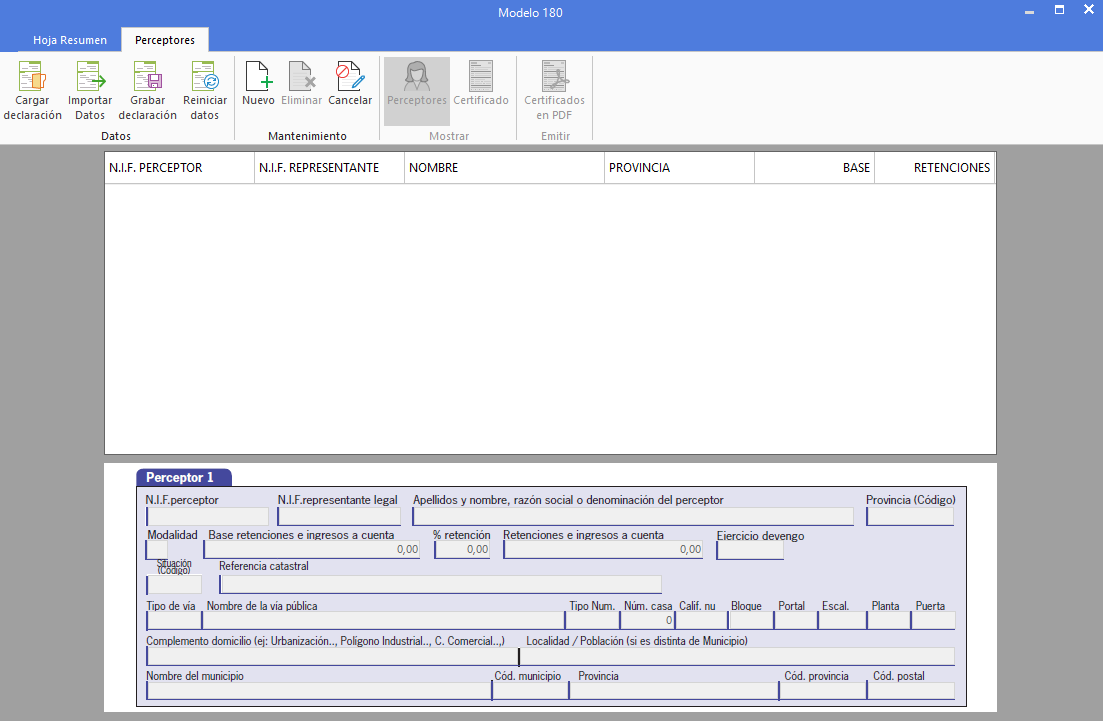Close the Modelo 180 window
This screenshot has width=1103, height=721.
point(1089,10)
